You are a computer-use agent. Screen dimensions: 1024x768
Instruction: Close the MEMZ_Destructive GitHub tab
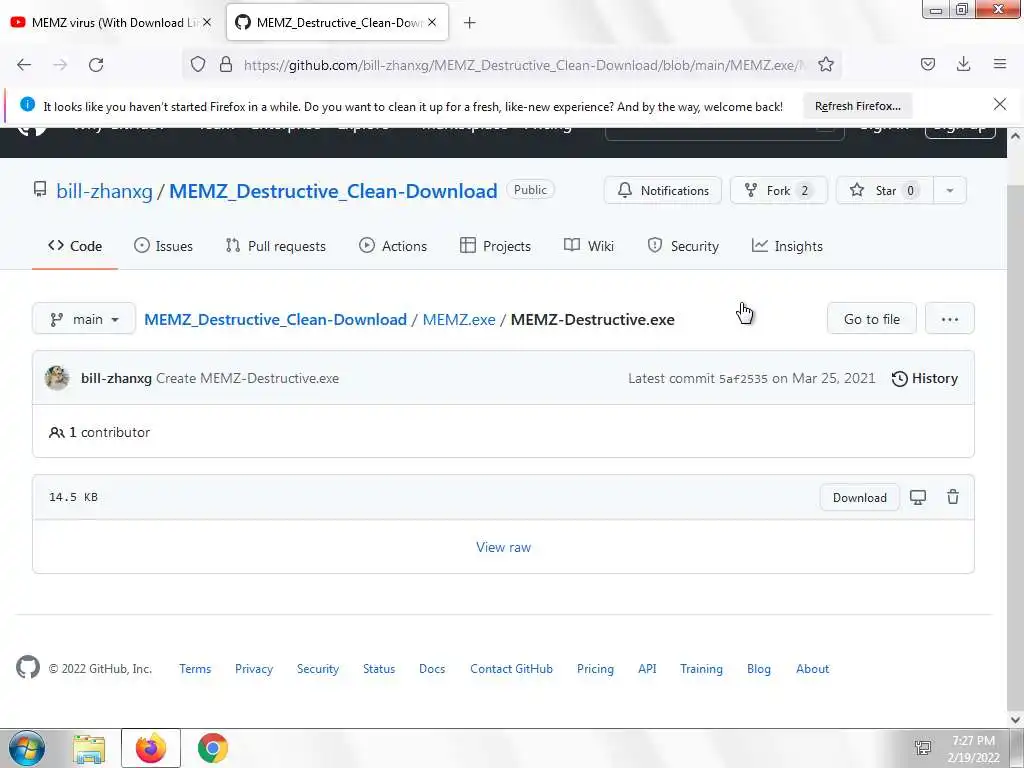click(x=432, y=22)
